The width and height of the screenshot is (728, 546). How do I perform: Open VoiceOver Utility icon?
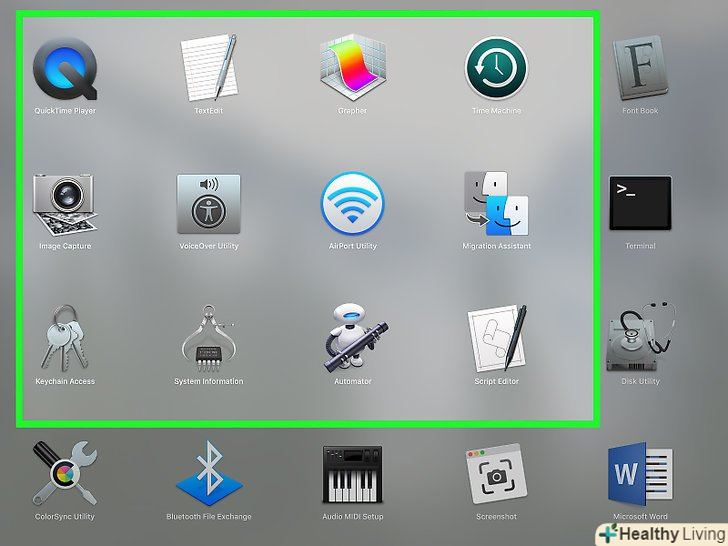(209, 204)
